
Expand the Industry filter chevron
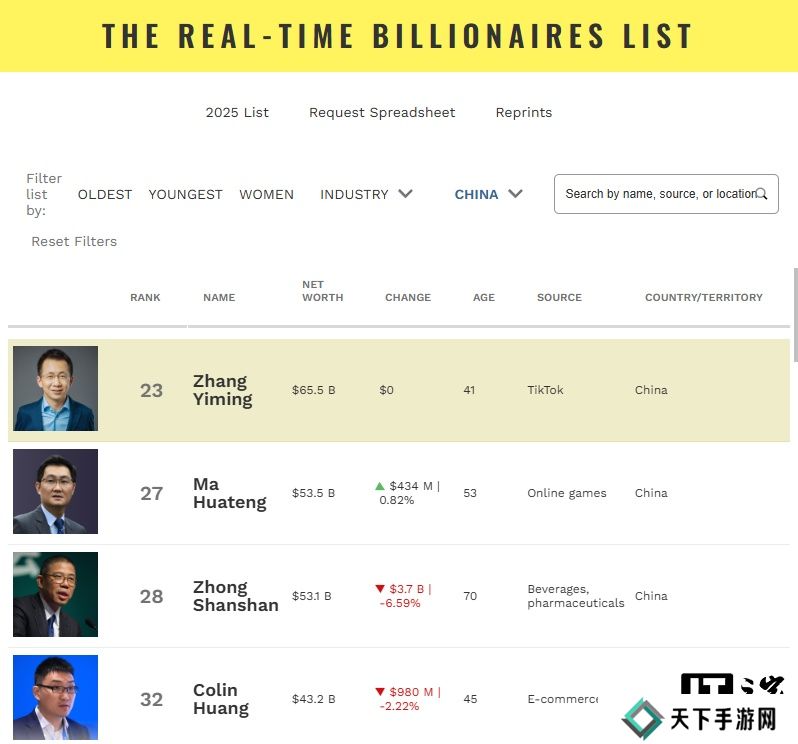pos(405,194)
